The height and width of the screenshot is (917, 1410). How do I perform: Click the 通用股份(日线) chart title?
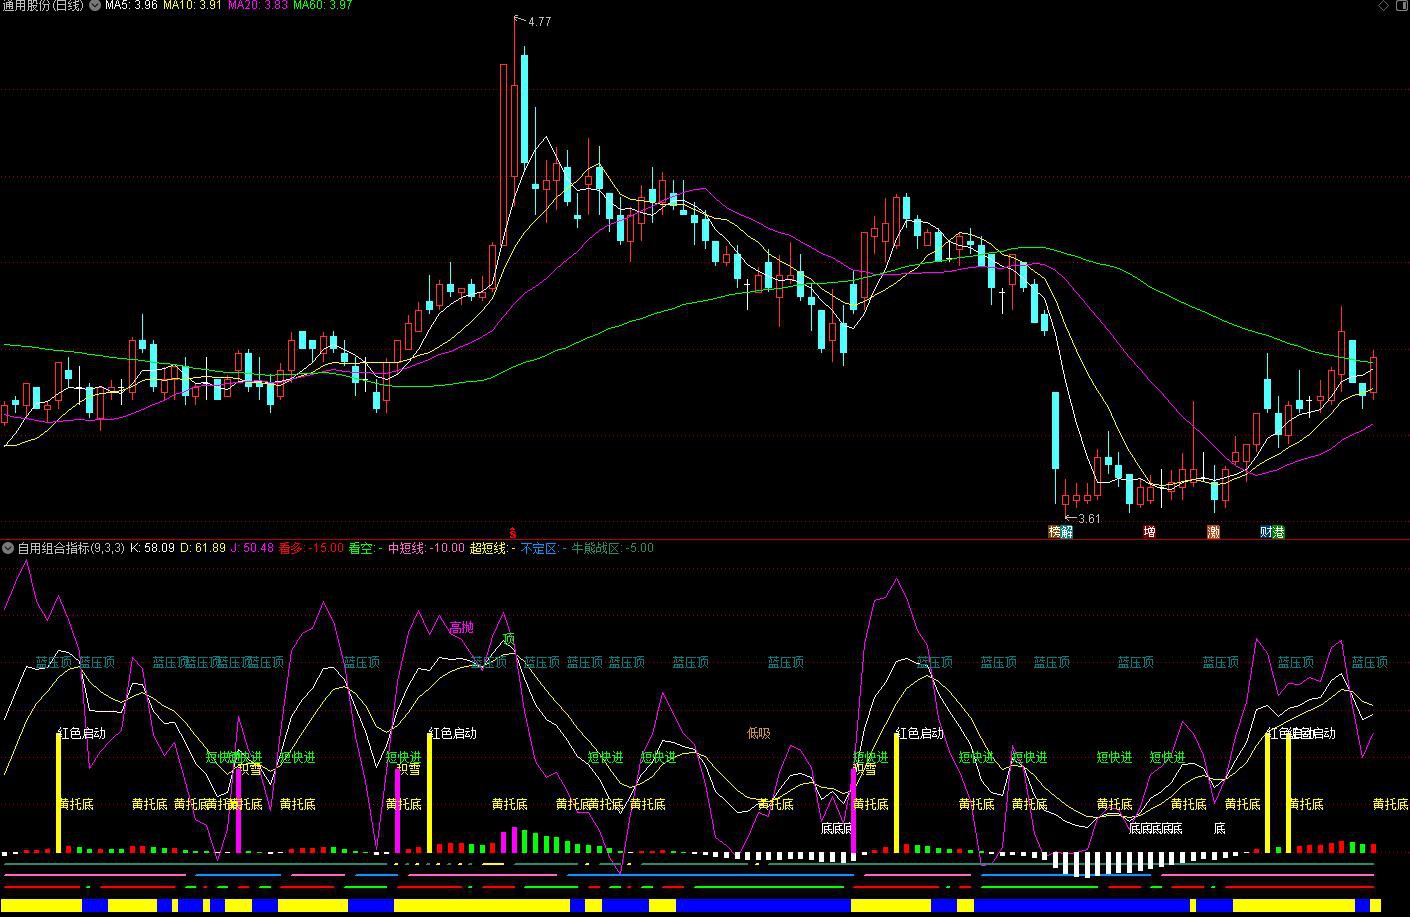[44, 6]
